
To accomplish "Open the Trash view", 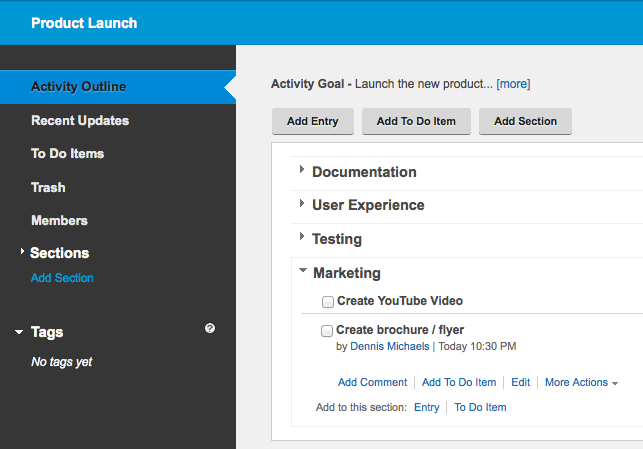I will click(48, 187).
